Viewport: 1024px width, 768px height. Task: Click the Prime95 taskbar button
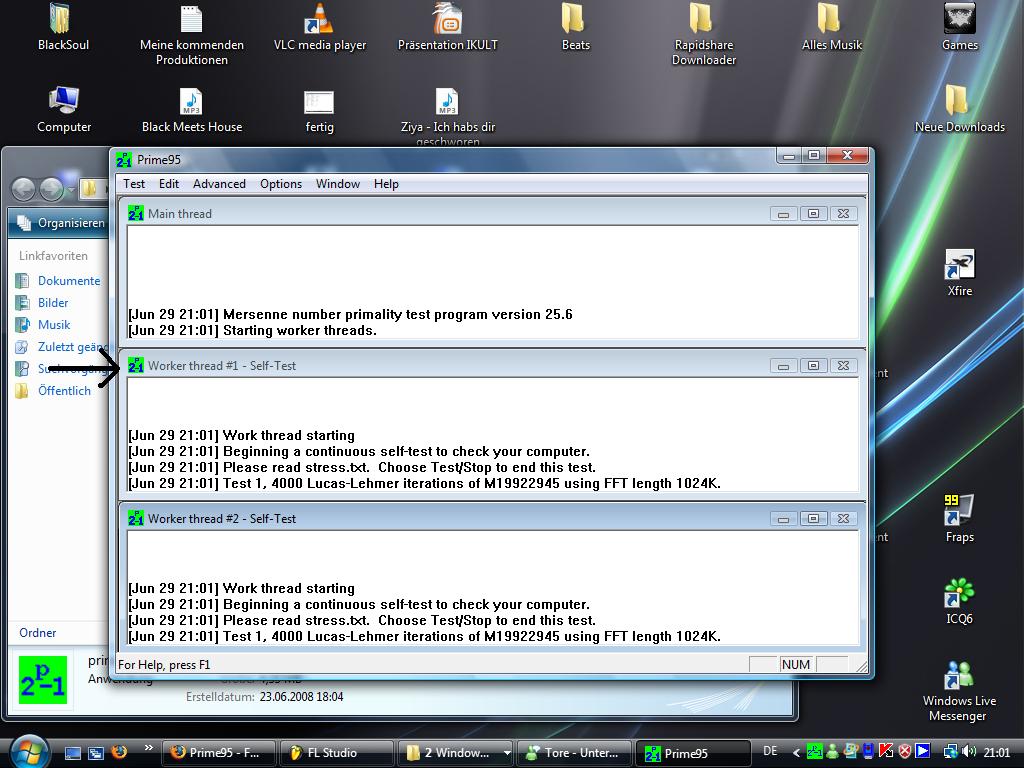(x=694, y=753)
